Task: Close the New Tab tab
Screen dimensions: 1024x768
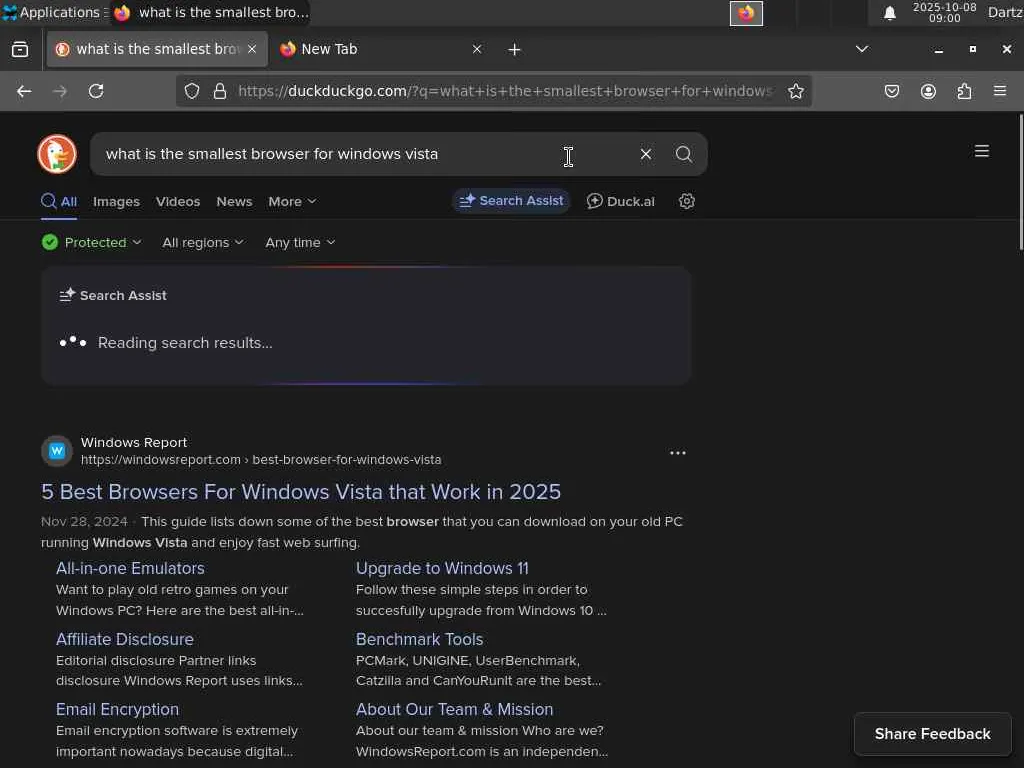Action: pos(477,49)
